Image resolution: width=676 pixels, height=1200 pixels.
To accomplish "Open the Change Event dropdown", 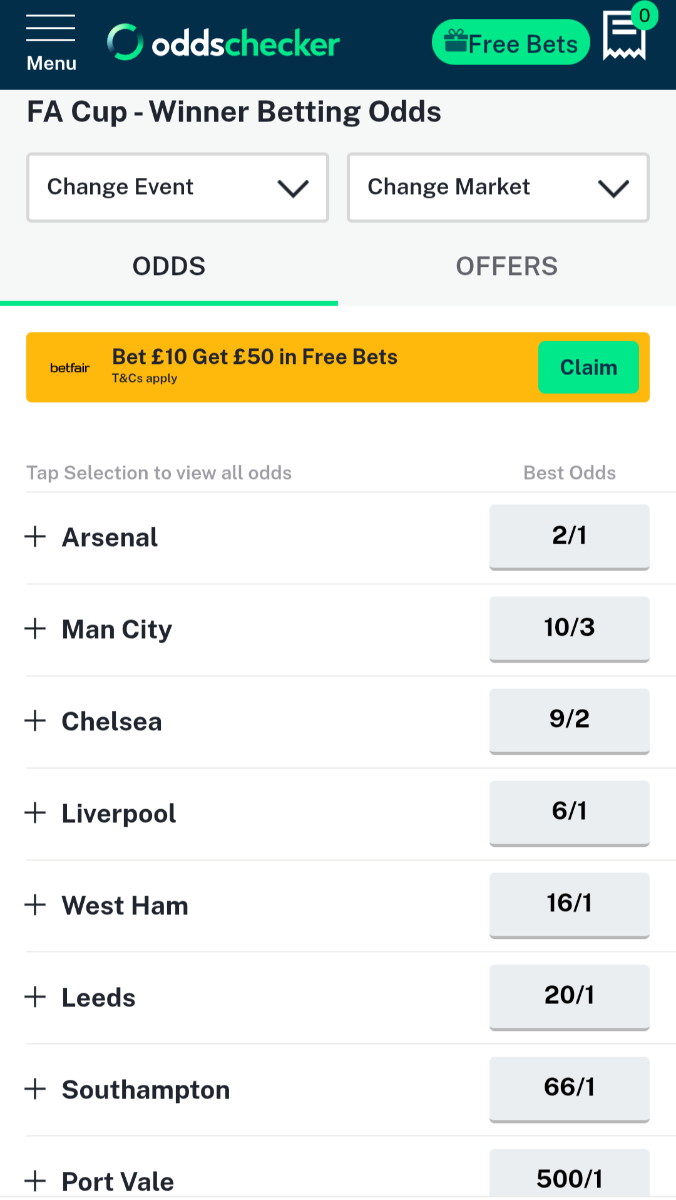I will (177, 187).
